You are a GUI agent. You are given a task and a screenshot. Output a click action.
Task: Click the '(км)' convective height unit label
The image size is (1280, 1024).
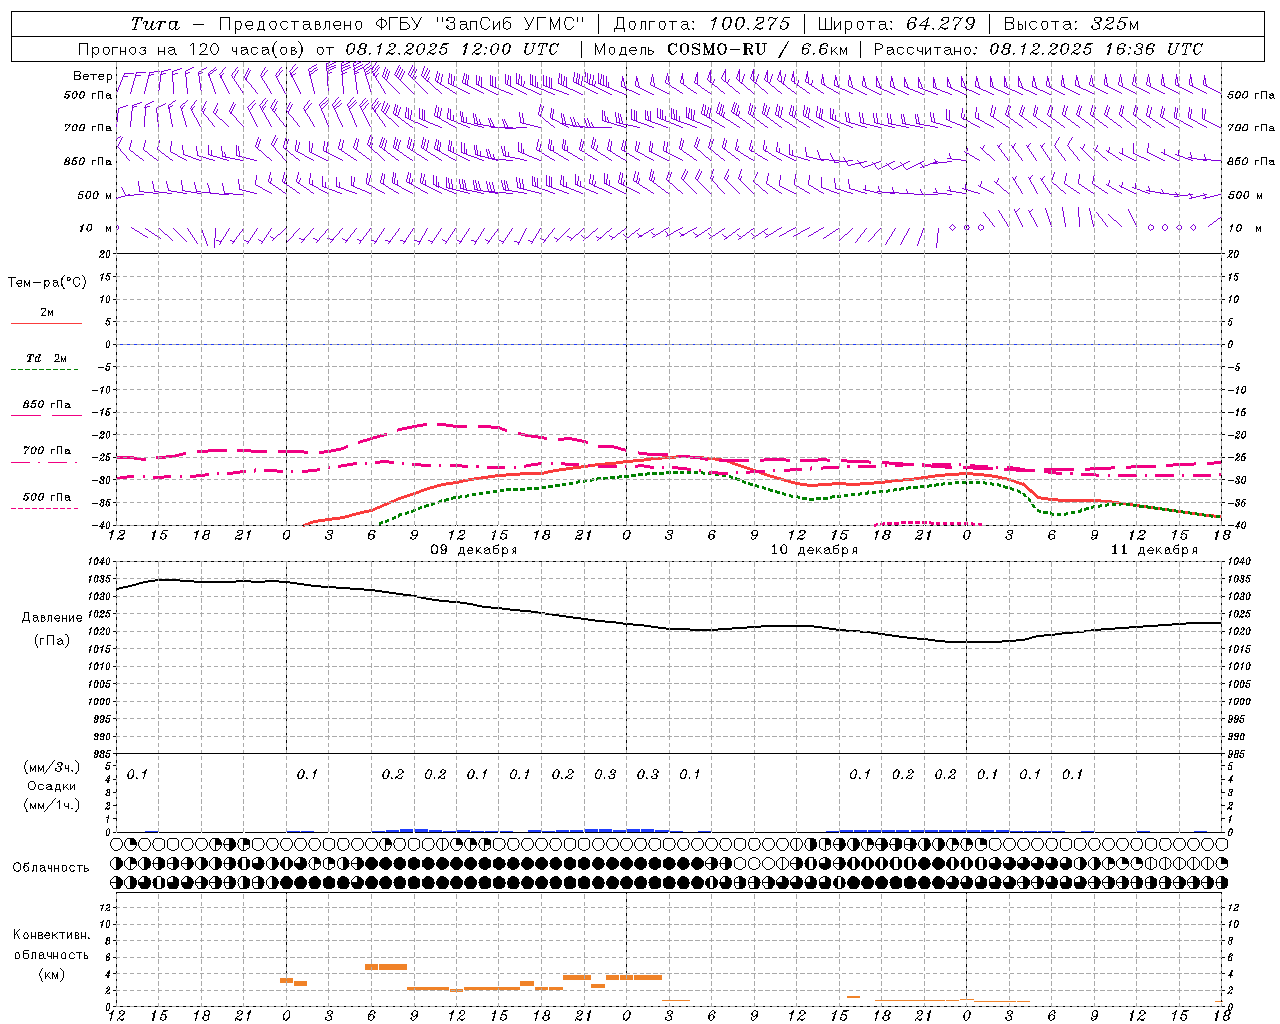(x=51, y=974)
